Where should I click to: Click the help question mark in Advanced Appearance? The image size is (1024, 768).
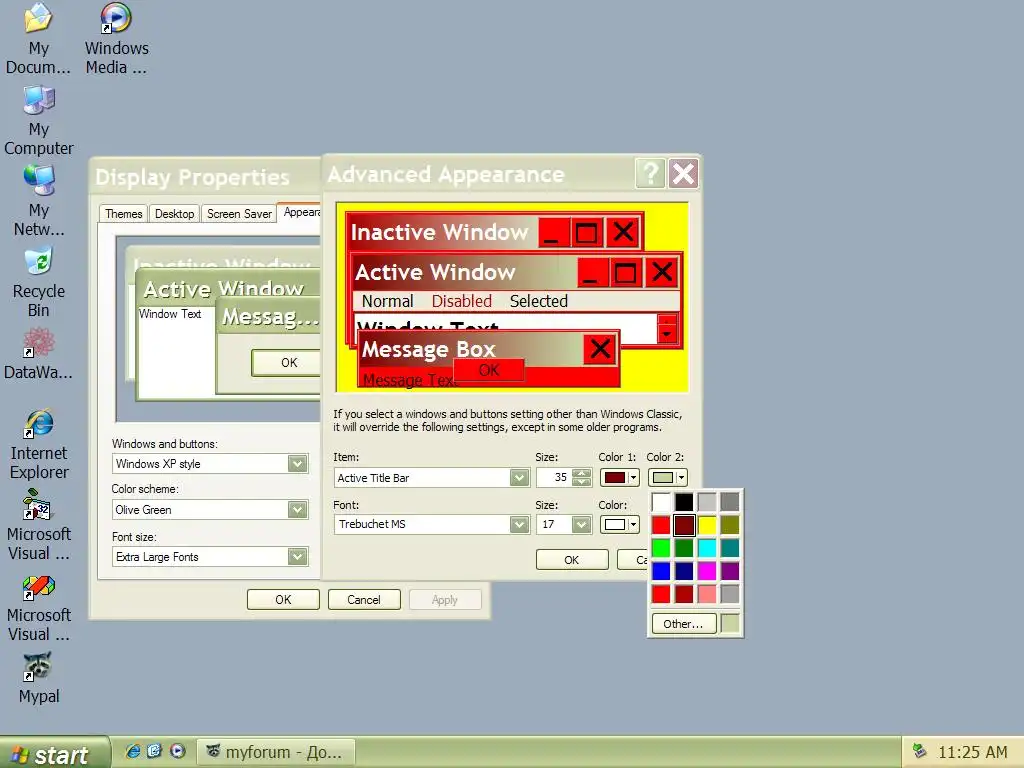point(650,174)
